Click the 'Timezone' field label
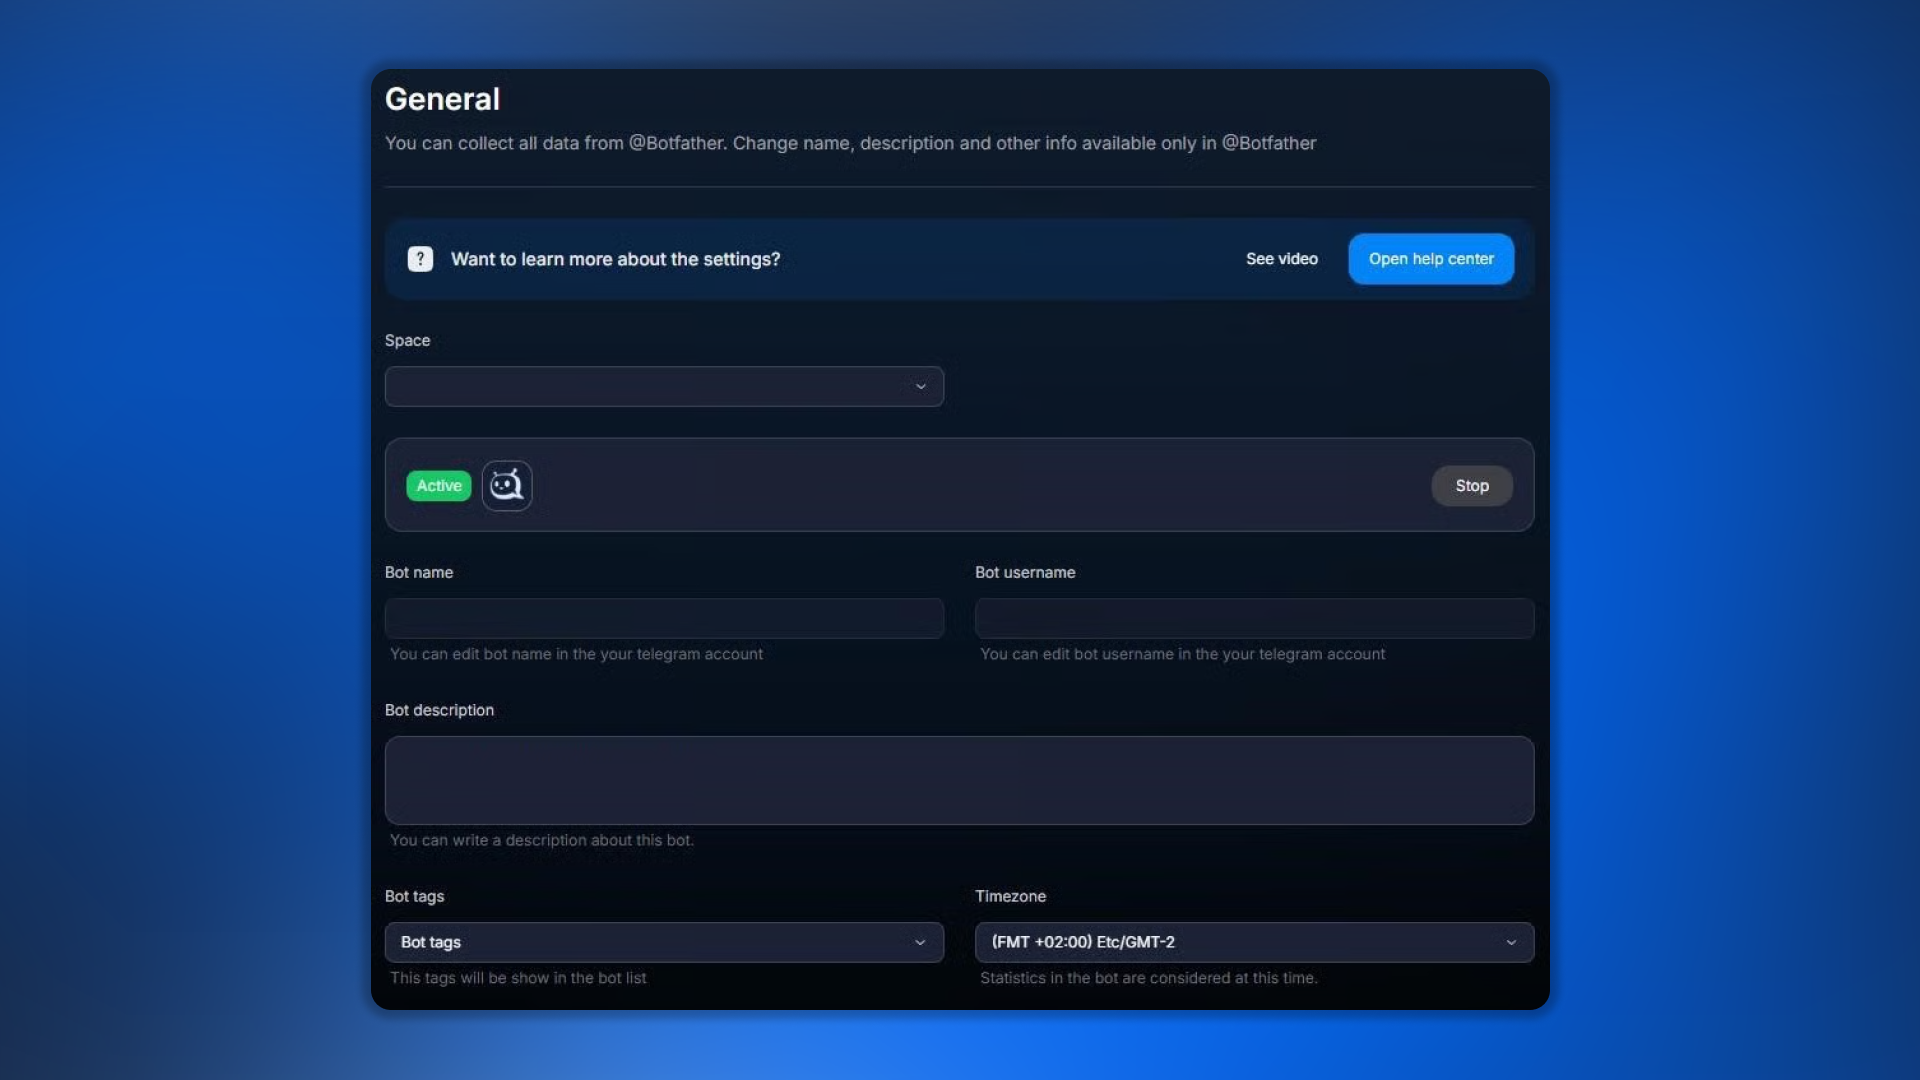 click(x=1010, y=896)
